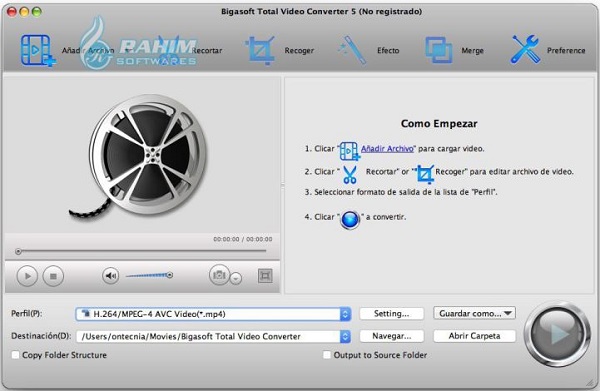Stop playback with the stop button

click(x=53, y=276)
